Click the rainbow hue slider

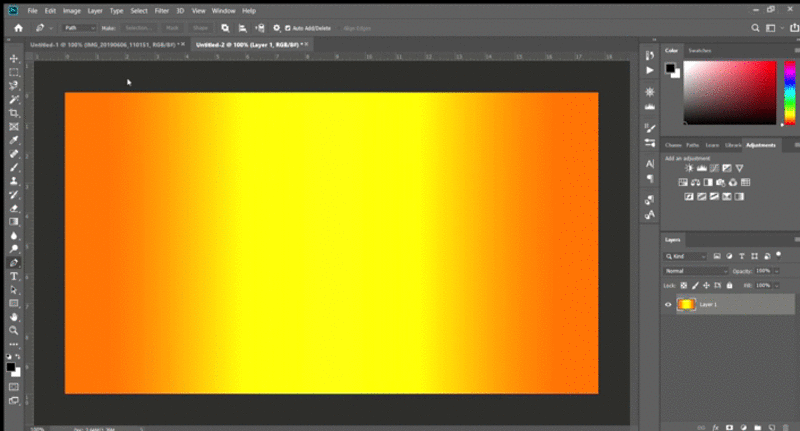[x=789, y=92]
